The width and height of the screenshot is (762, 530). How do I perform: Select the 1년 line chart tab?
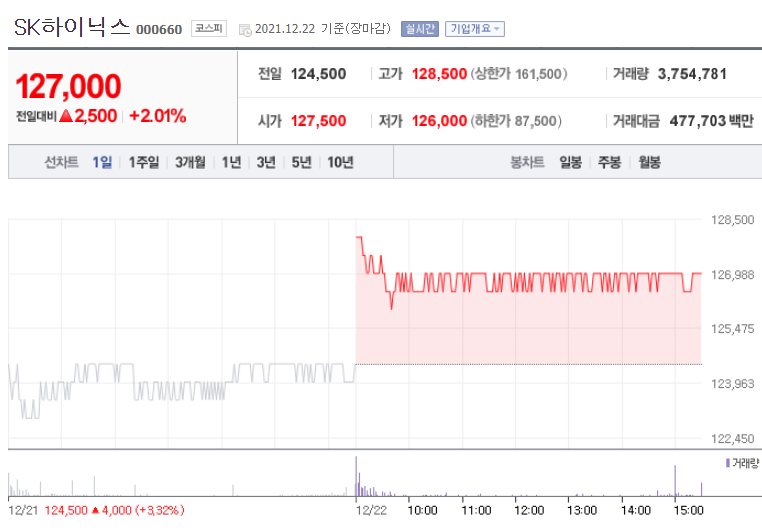231,162
